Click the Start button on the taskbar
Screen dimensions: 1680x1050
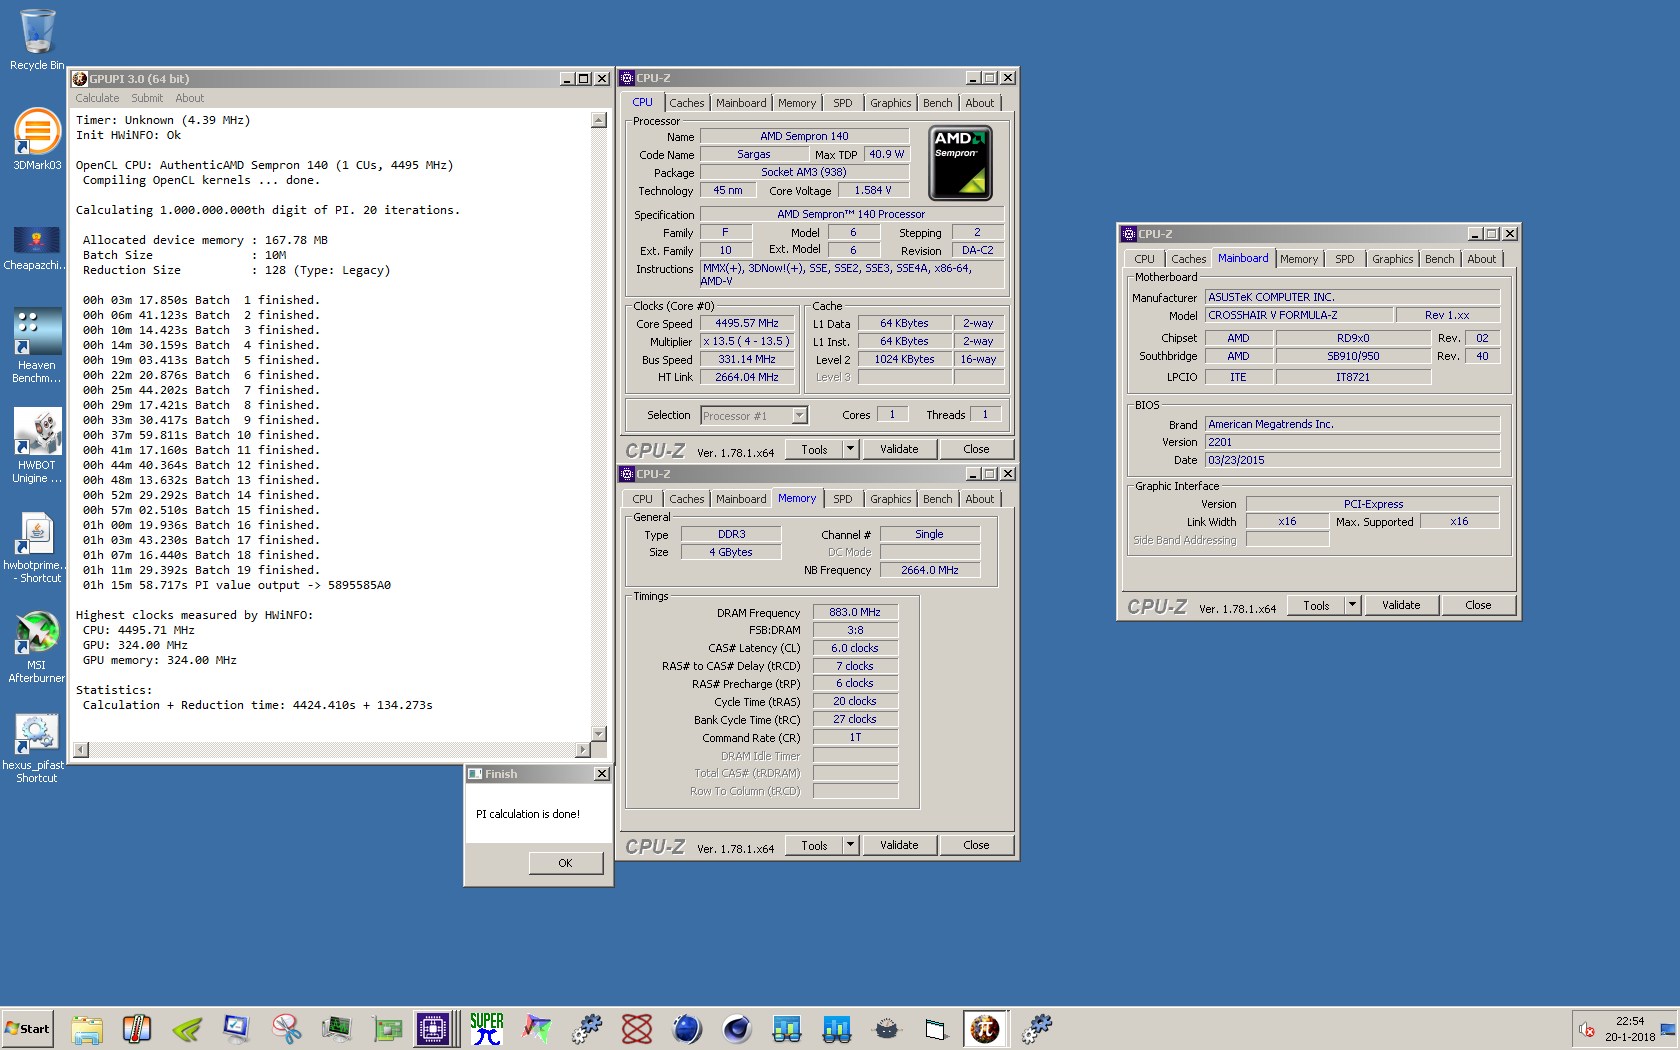27,1028
